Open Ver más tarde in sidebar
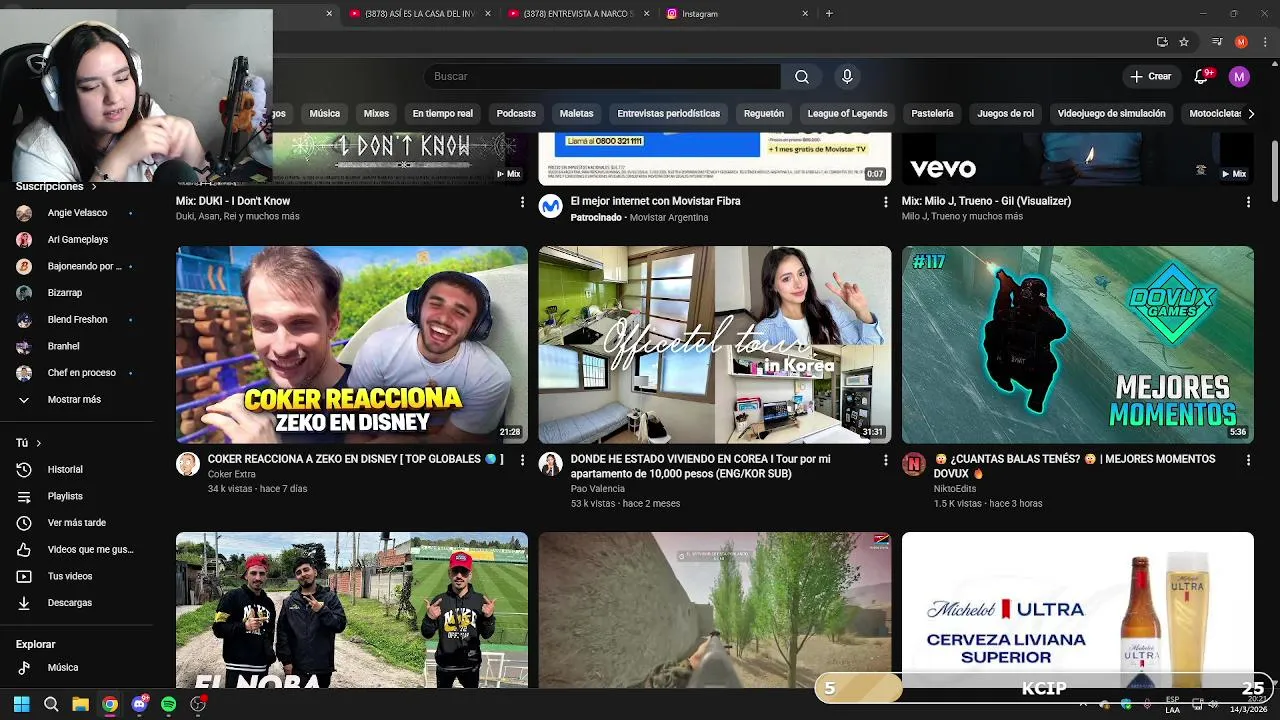 76,523
